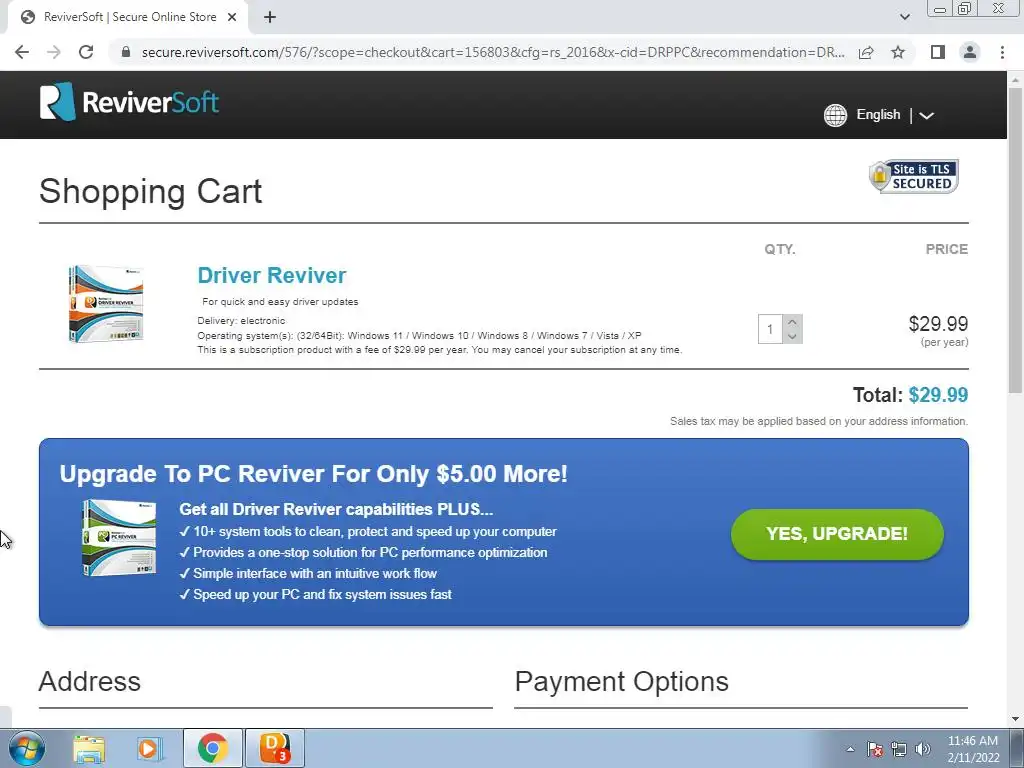
Task: Open the tab search chevron
Action: [904, 17]
